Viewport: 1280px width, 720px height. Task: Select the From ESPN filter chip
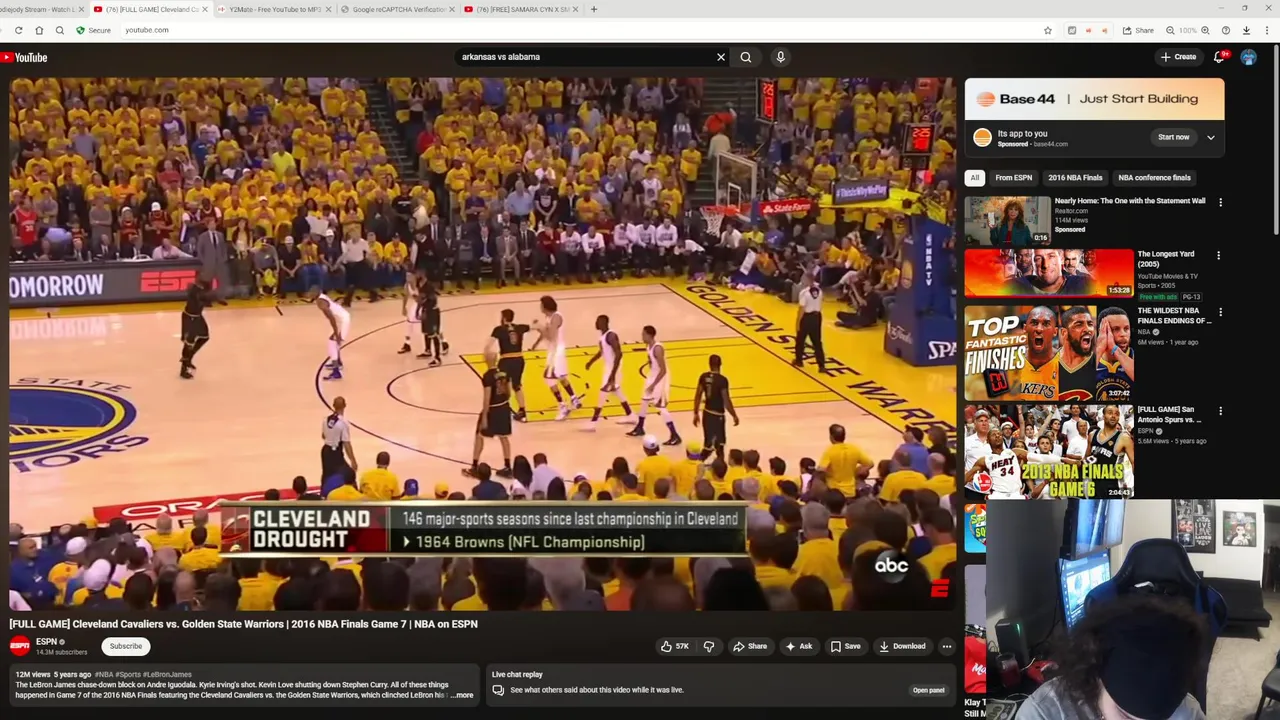[1013, 178]
